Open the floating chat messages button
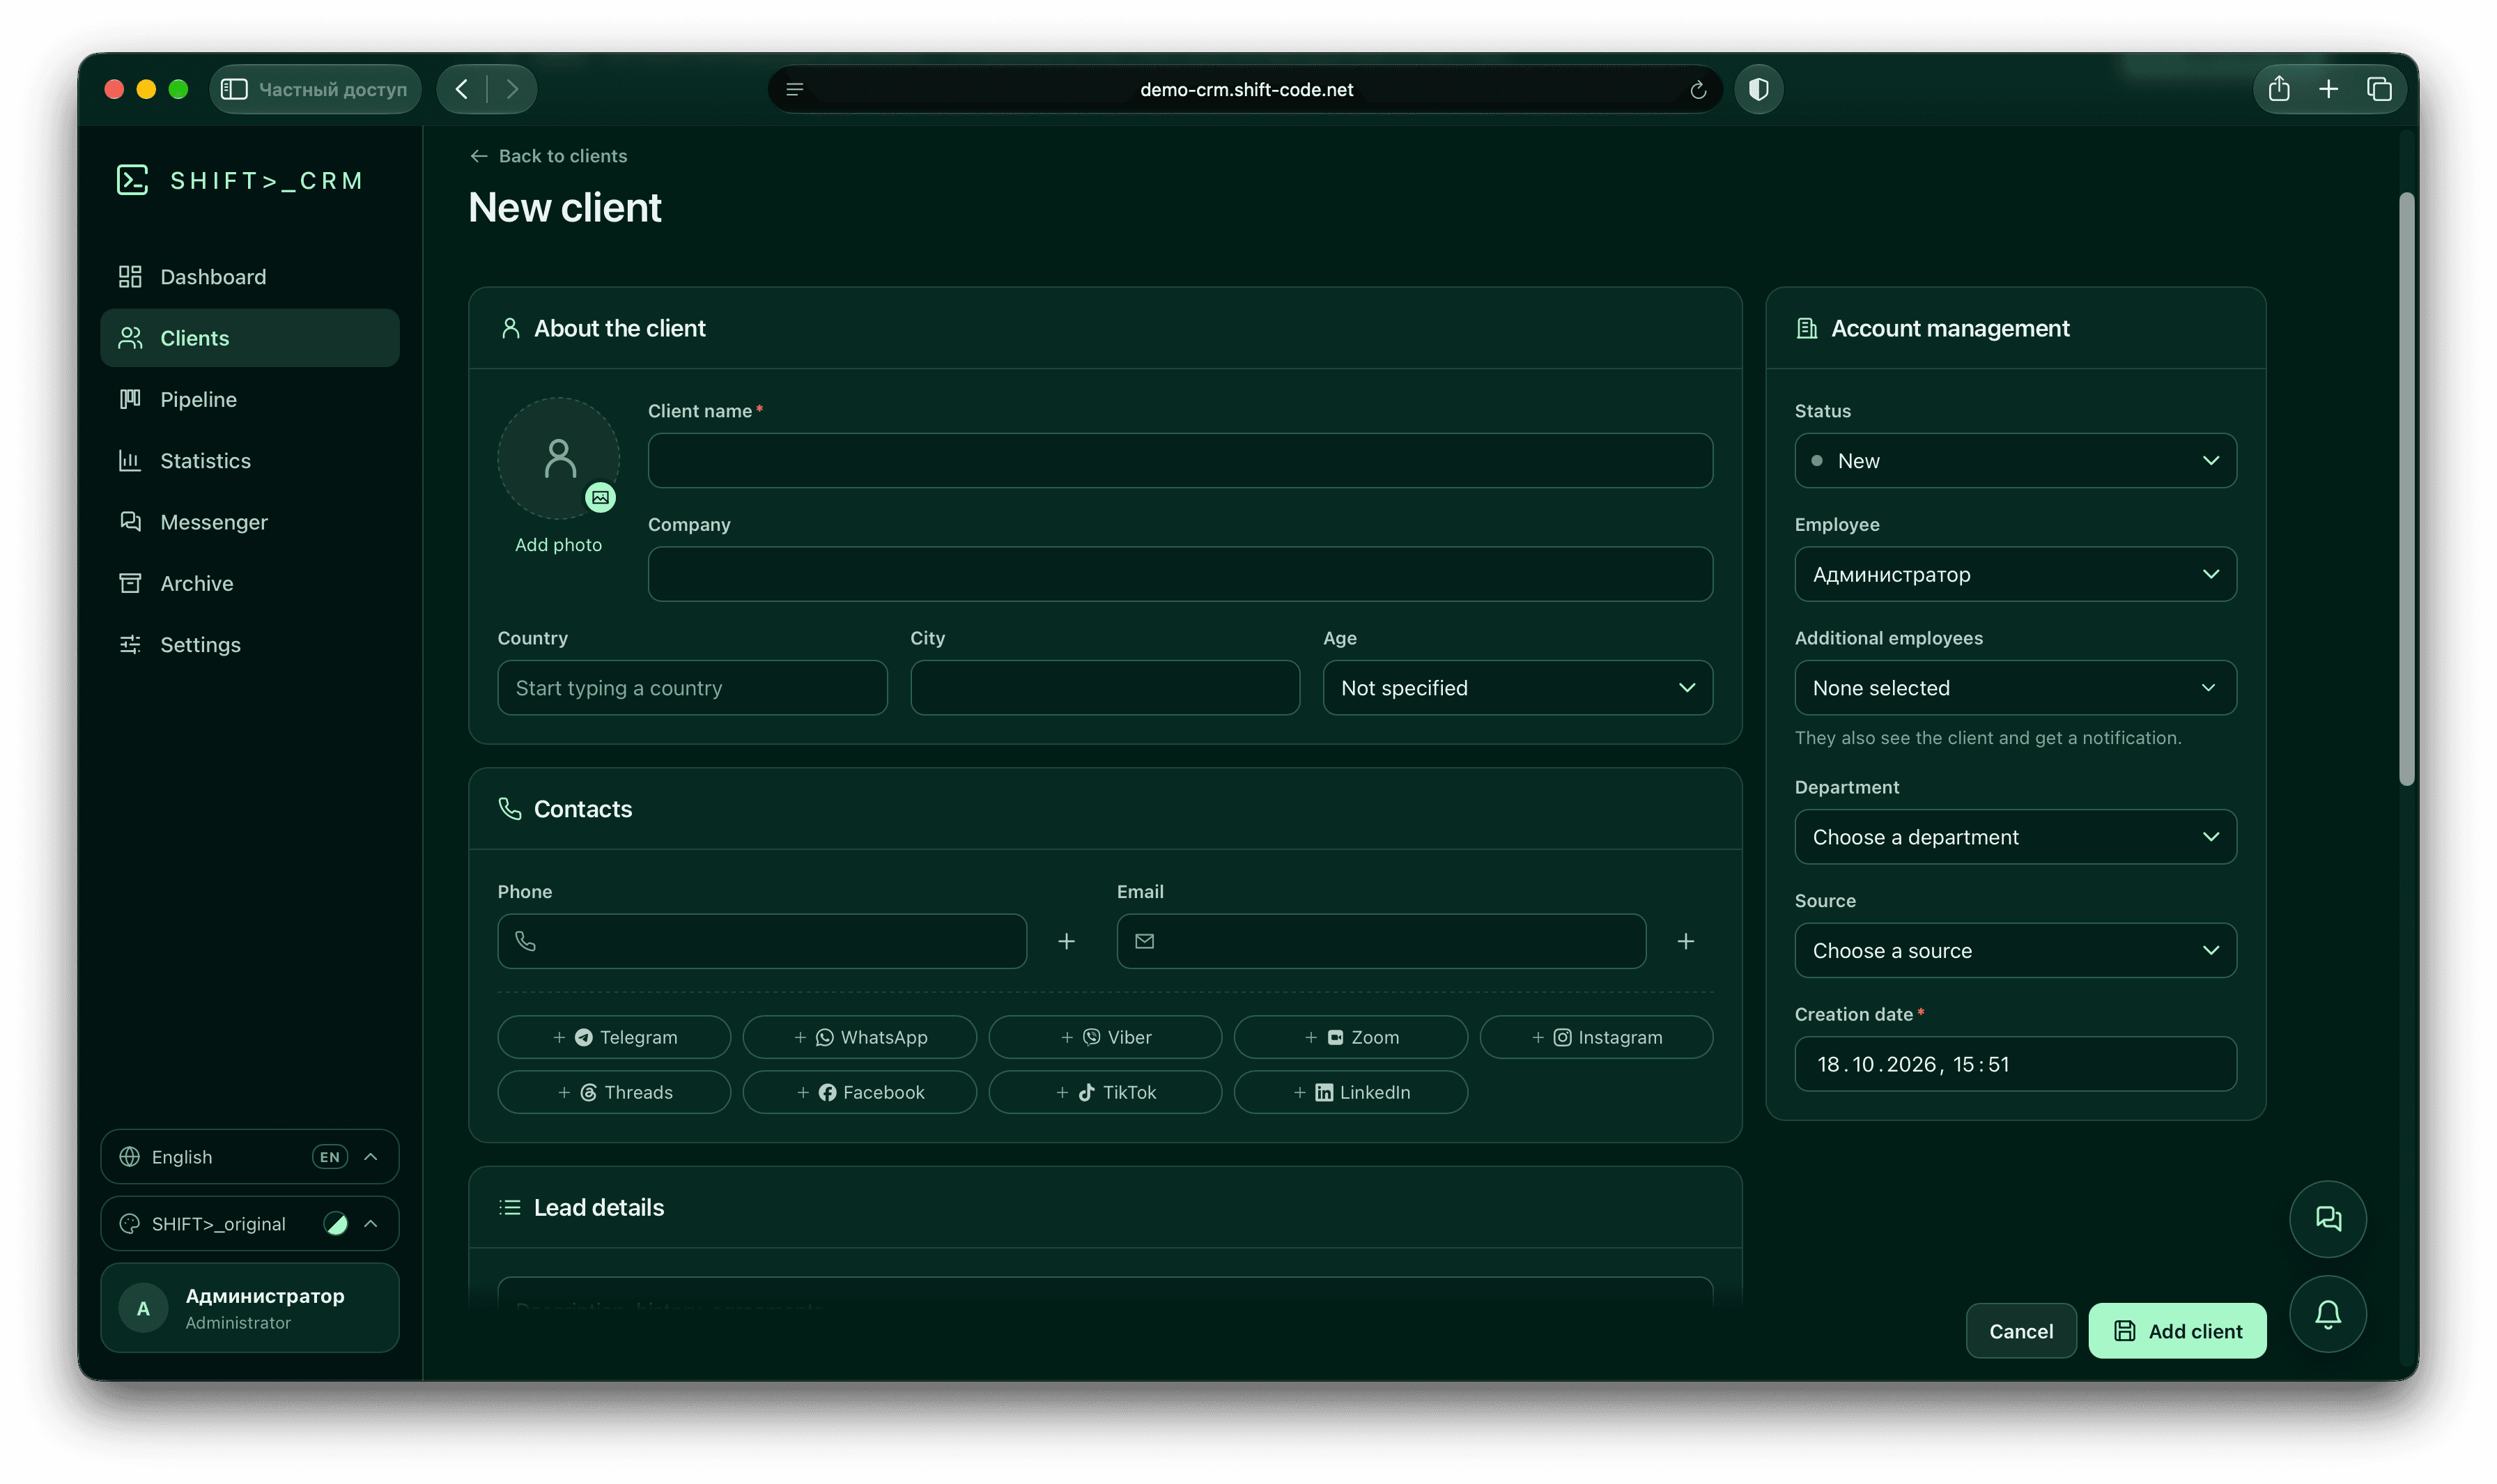Viewport: 2497px width, 1484px height. click(2327, 1218)
